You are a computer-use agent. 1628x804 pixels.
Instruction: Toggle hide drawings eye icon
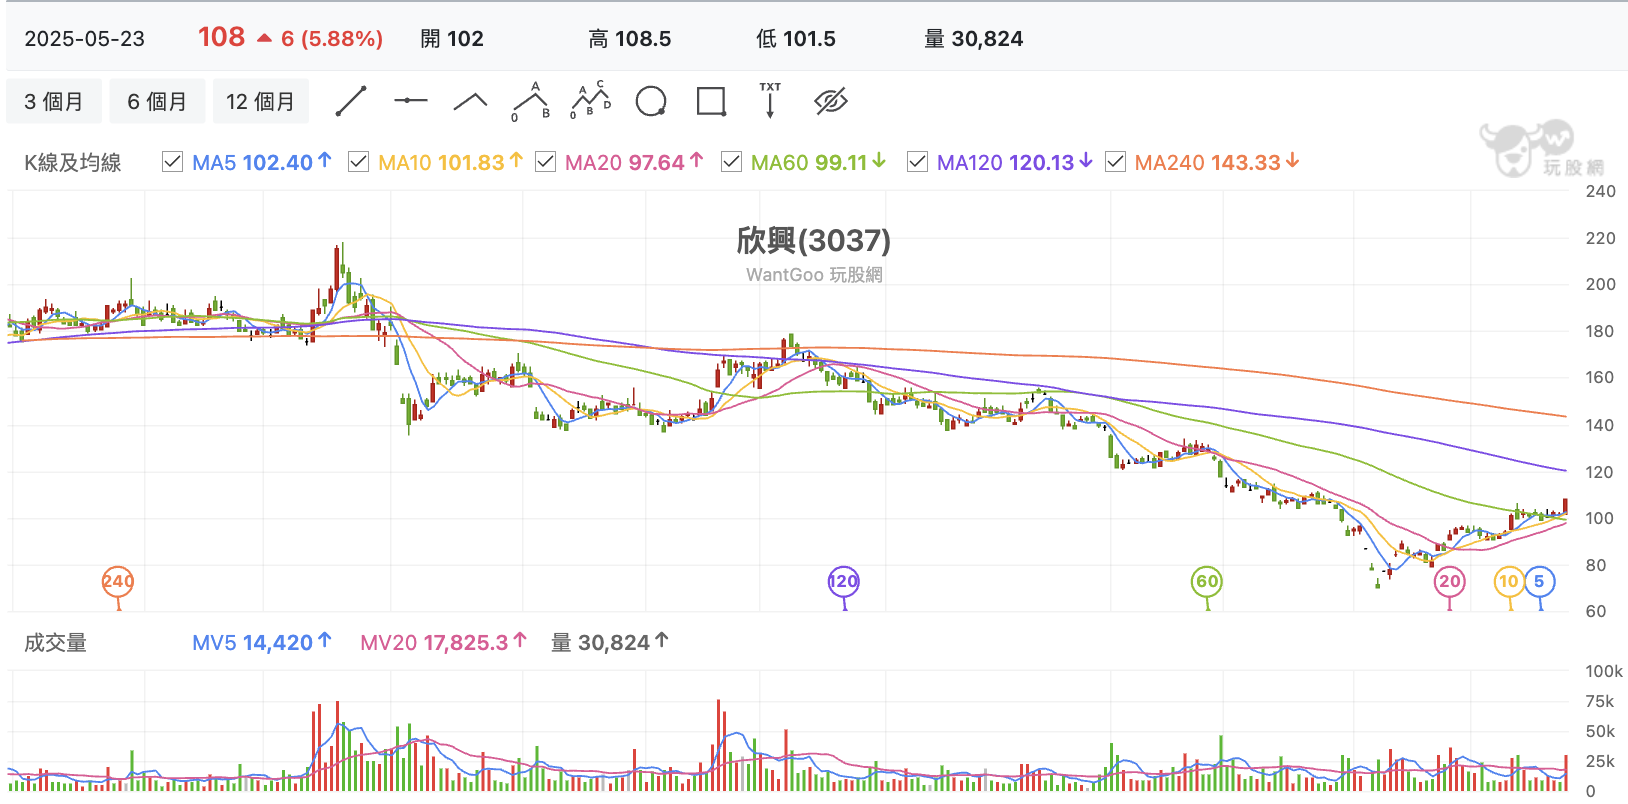pos(831,101)
